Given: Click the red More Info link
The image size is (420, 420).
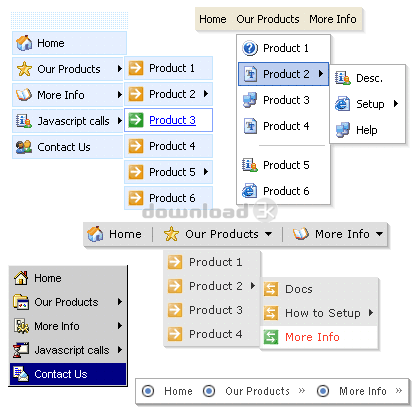Looking at the screenshot, I should [312, 337].
